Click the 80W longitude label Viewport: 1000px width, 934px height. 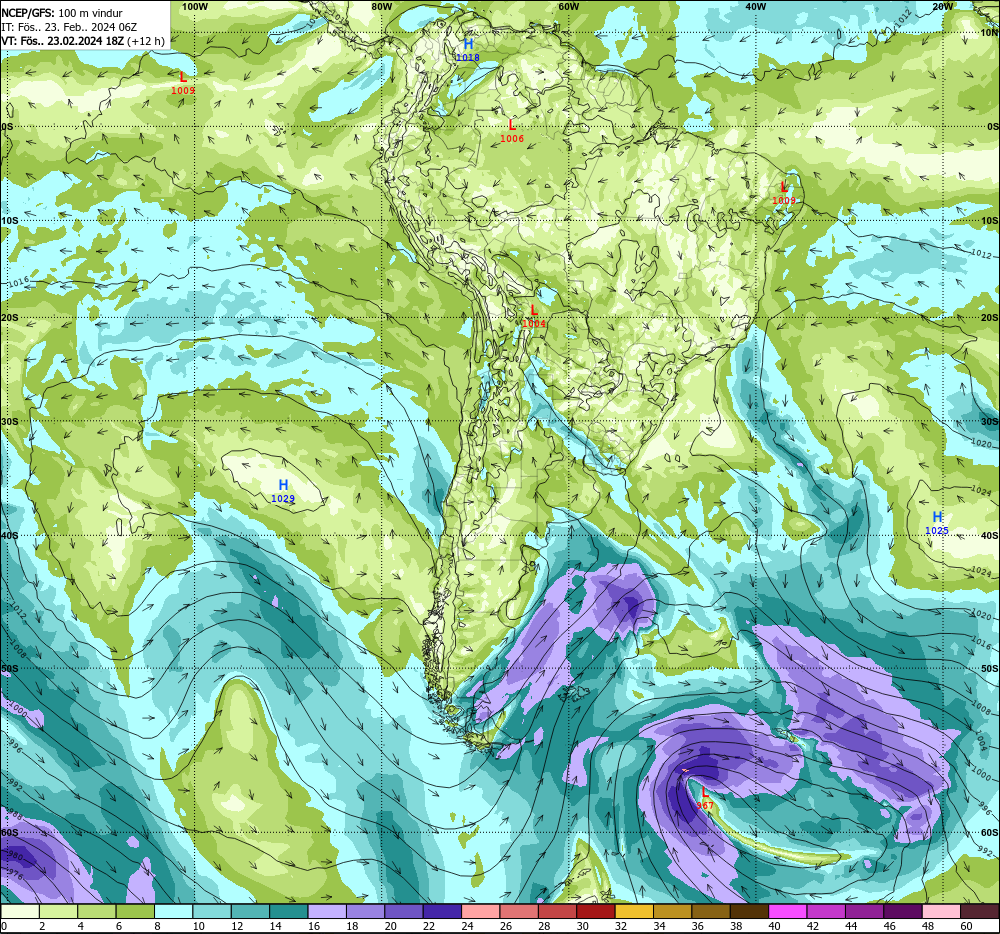coord(381,6)
